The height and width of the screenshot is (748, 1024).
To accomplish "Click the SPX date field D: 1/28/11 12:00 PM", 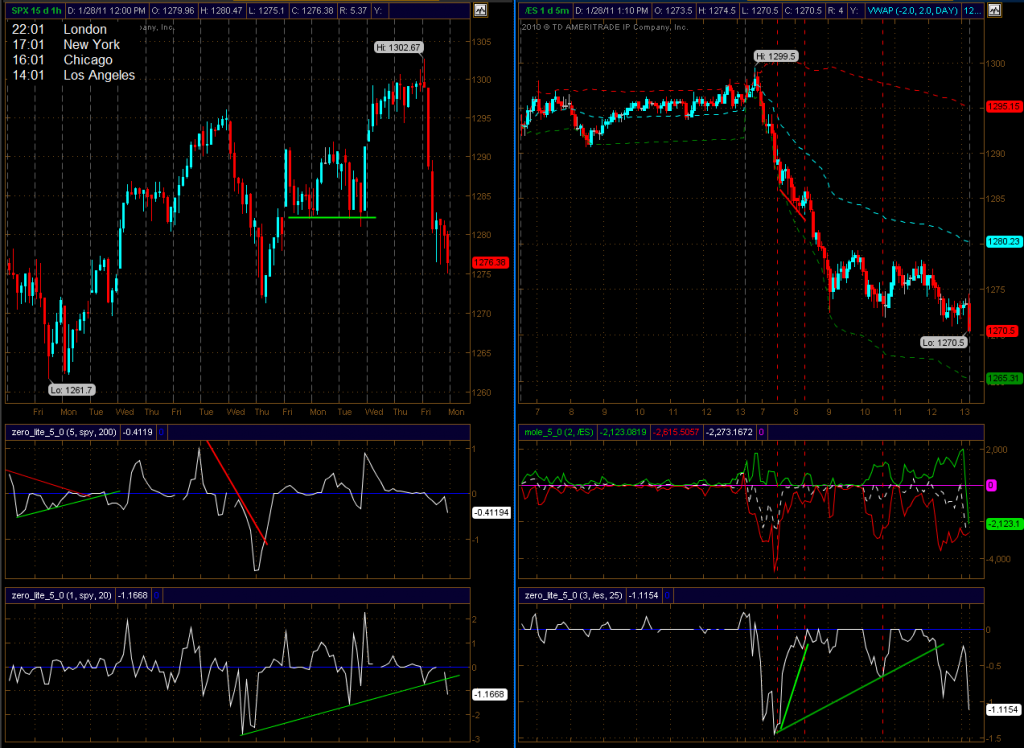I will pyautogui.click(x=107, y=10).
